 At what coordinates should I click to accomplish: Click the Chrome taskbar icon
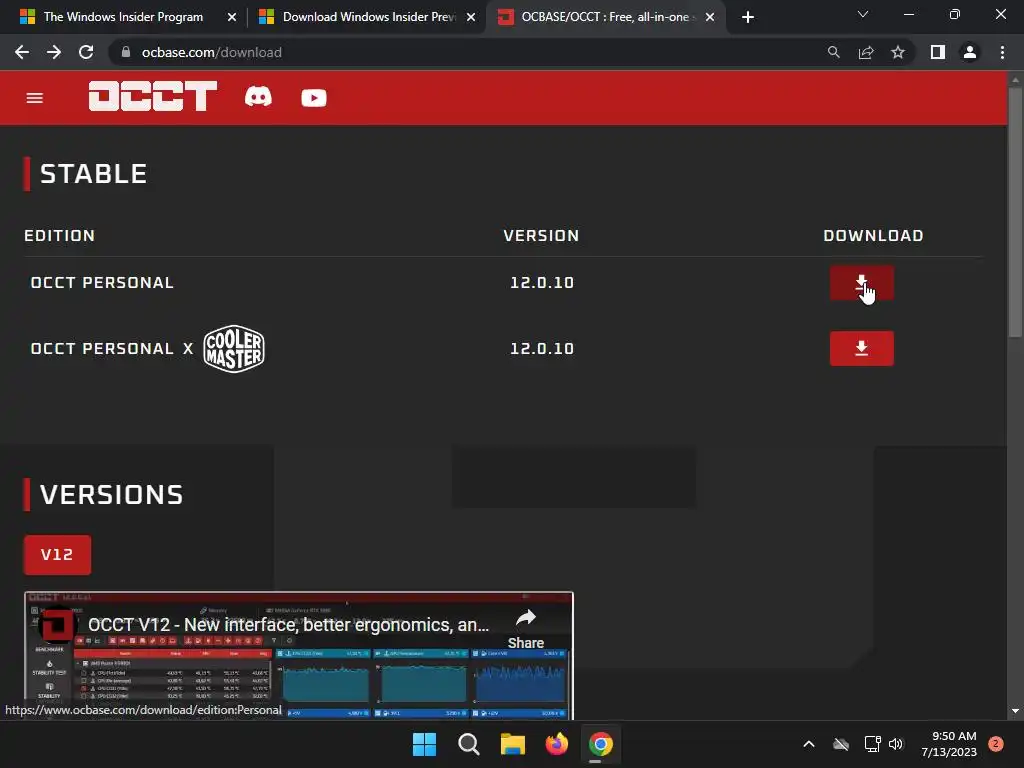601,744
